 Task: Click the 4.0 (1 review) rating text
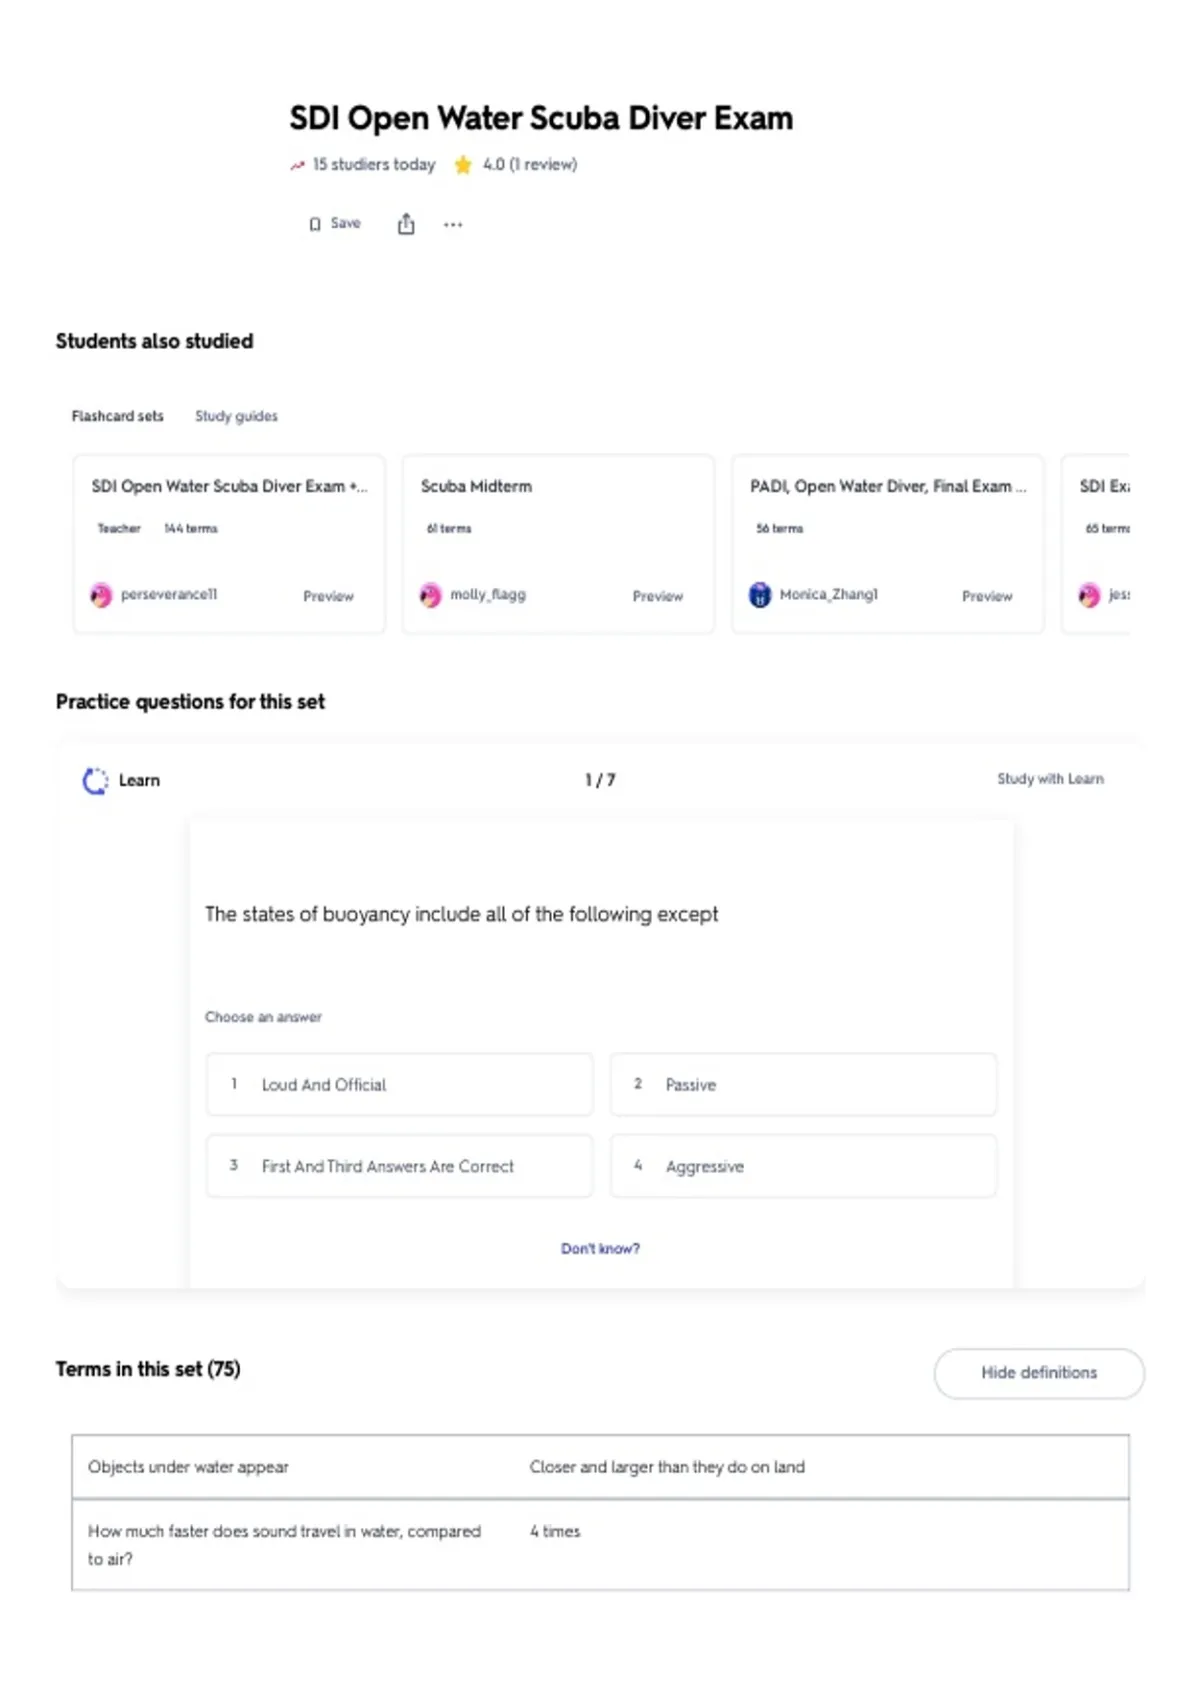[530, 164]
